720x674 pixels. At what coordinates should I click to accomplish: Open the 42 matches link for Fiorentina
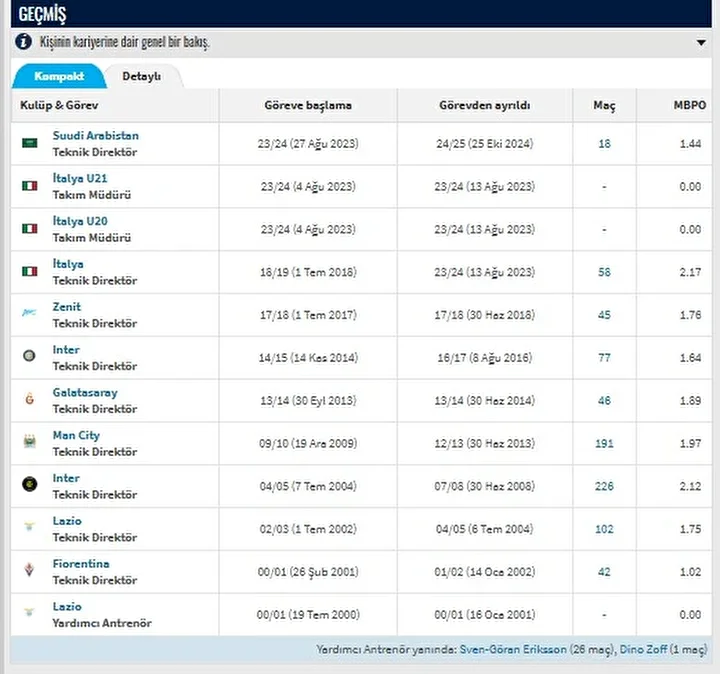(x=604, y=572)
